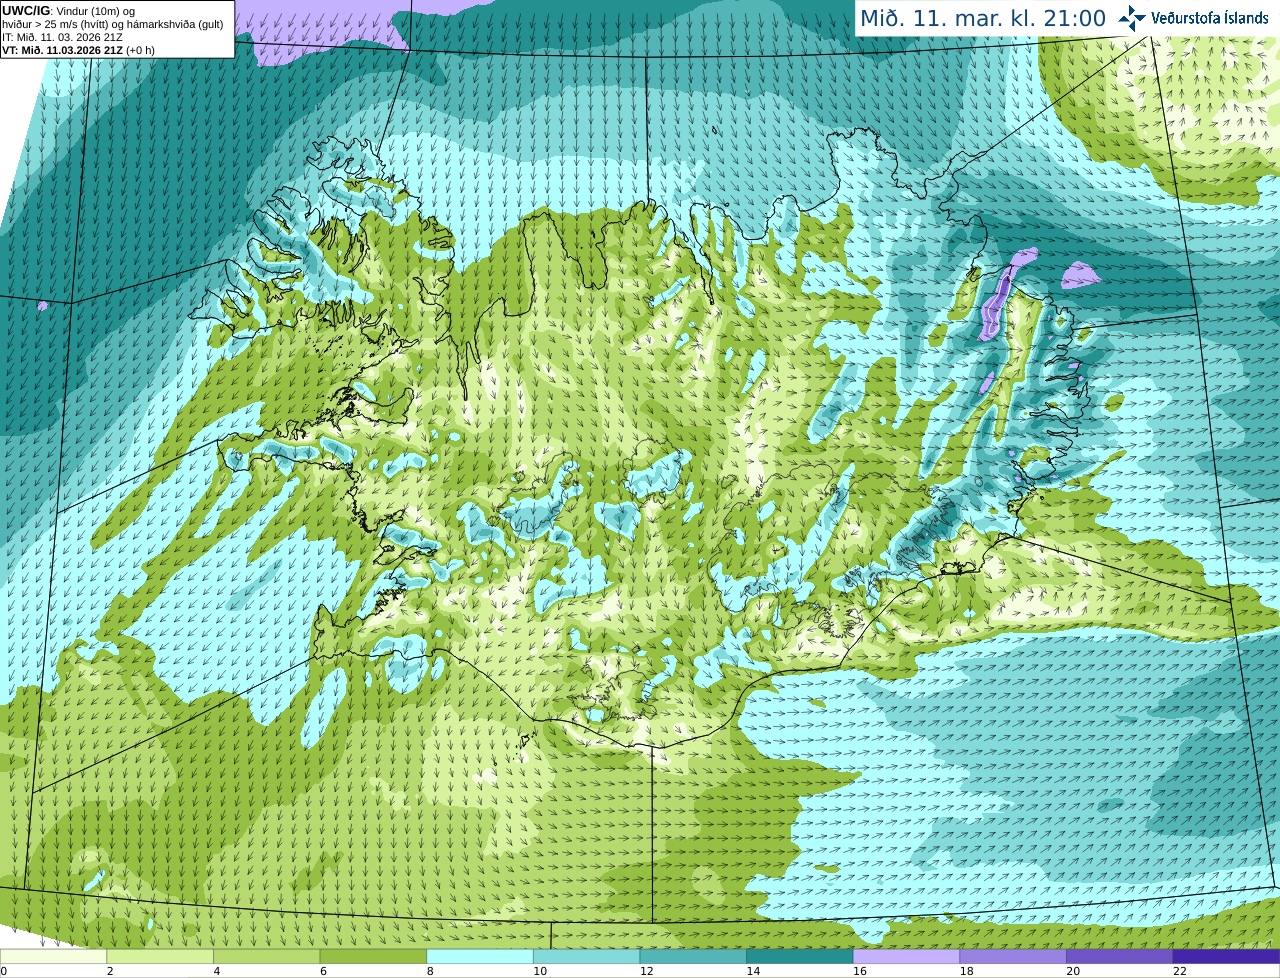
Task: Click the scale label '14'
Action: pos(753,971)
